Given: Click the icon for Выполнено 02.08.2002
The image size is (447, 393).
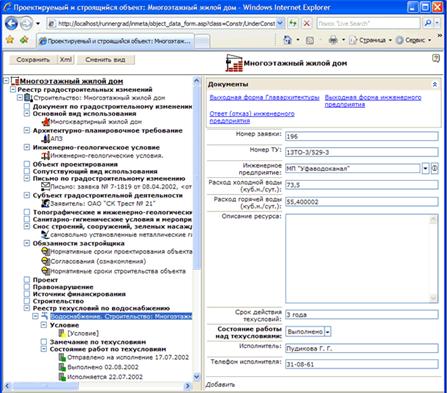Looking at the screenshot, I should tap(62, 367).
